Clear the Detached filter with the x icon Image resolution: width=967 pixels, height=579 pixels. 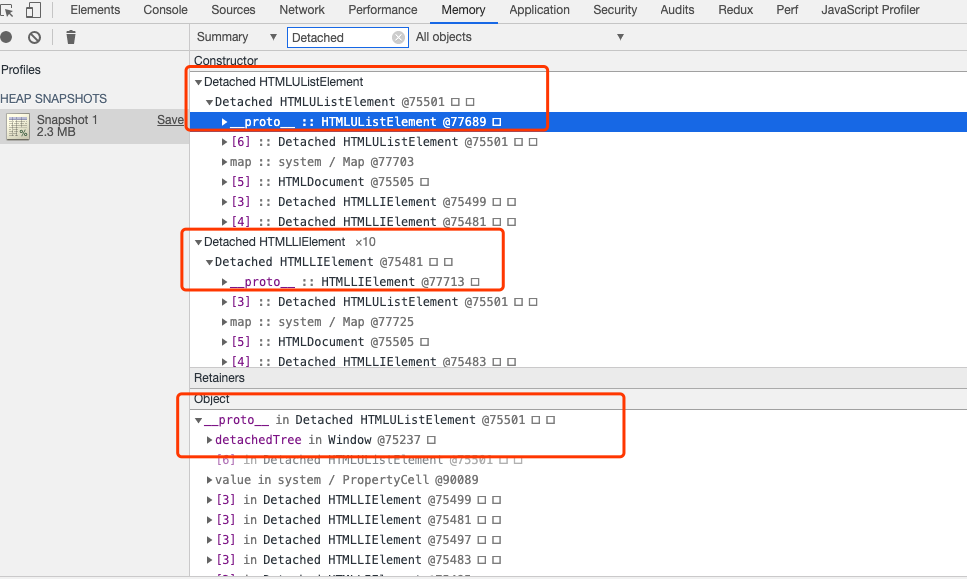click(x=399, y=37)
